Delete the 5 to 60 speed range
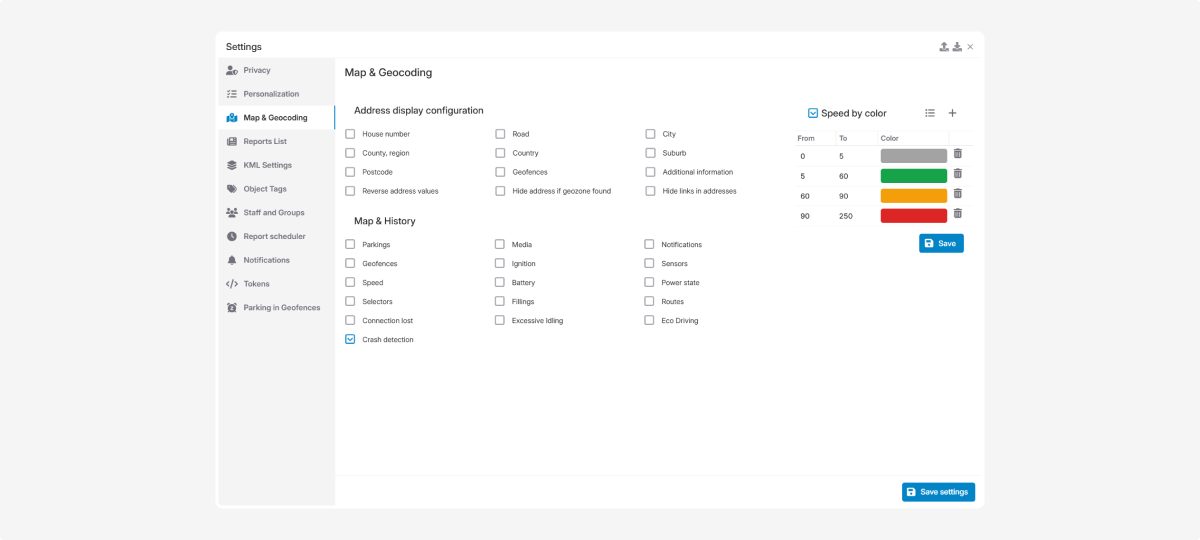The width and height of the screenshot is (1200, 540). (958, 174)
